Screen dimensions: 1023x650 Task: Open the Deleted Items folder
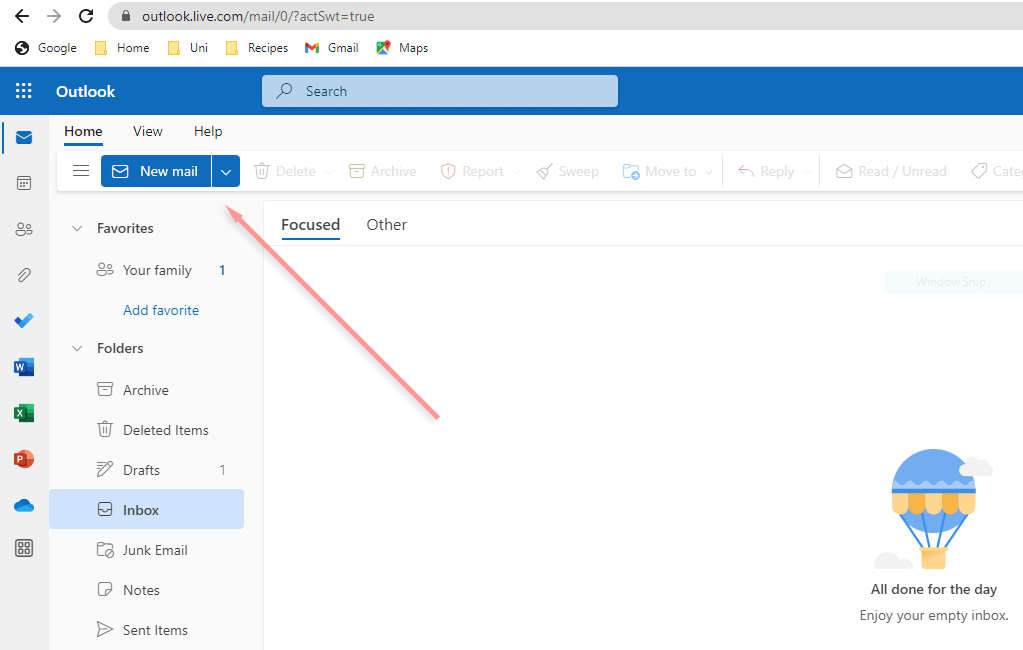tap(146, 430)
